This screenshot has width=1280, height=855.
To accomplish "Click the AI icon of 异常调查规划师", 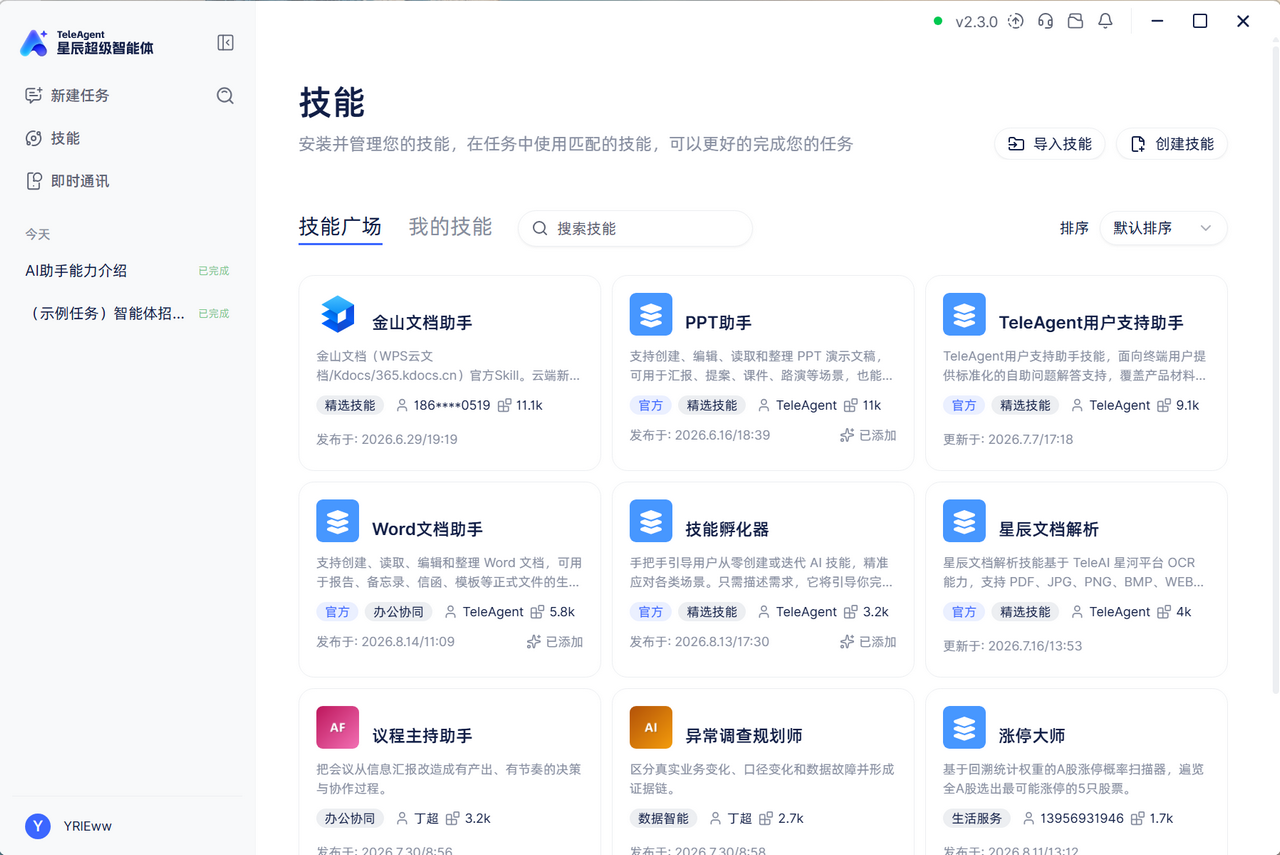I will coord(651,728).
